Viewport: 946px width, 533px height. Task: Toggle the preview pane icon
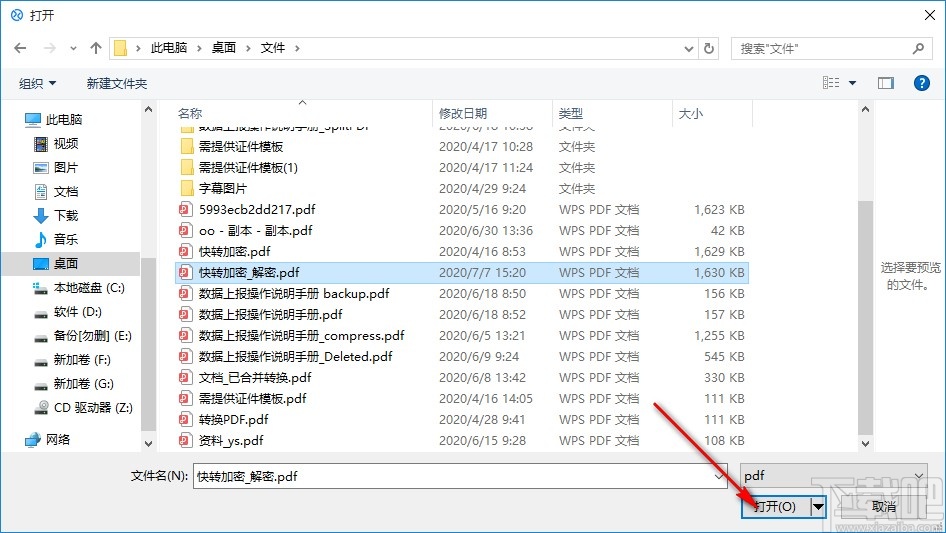pos(885,83)
